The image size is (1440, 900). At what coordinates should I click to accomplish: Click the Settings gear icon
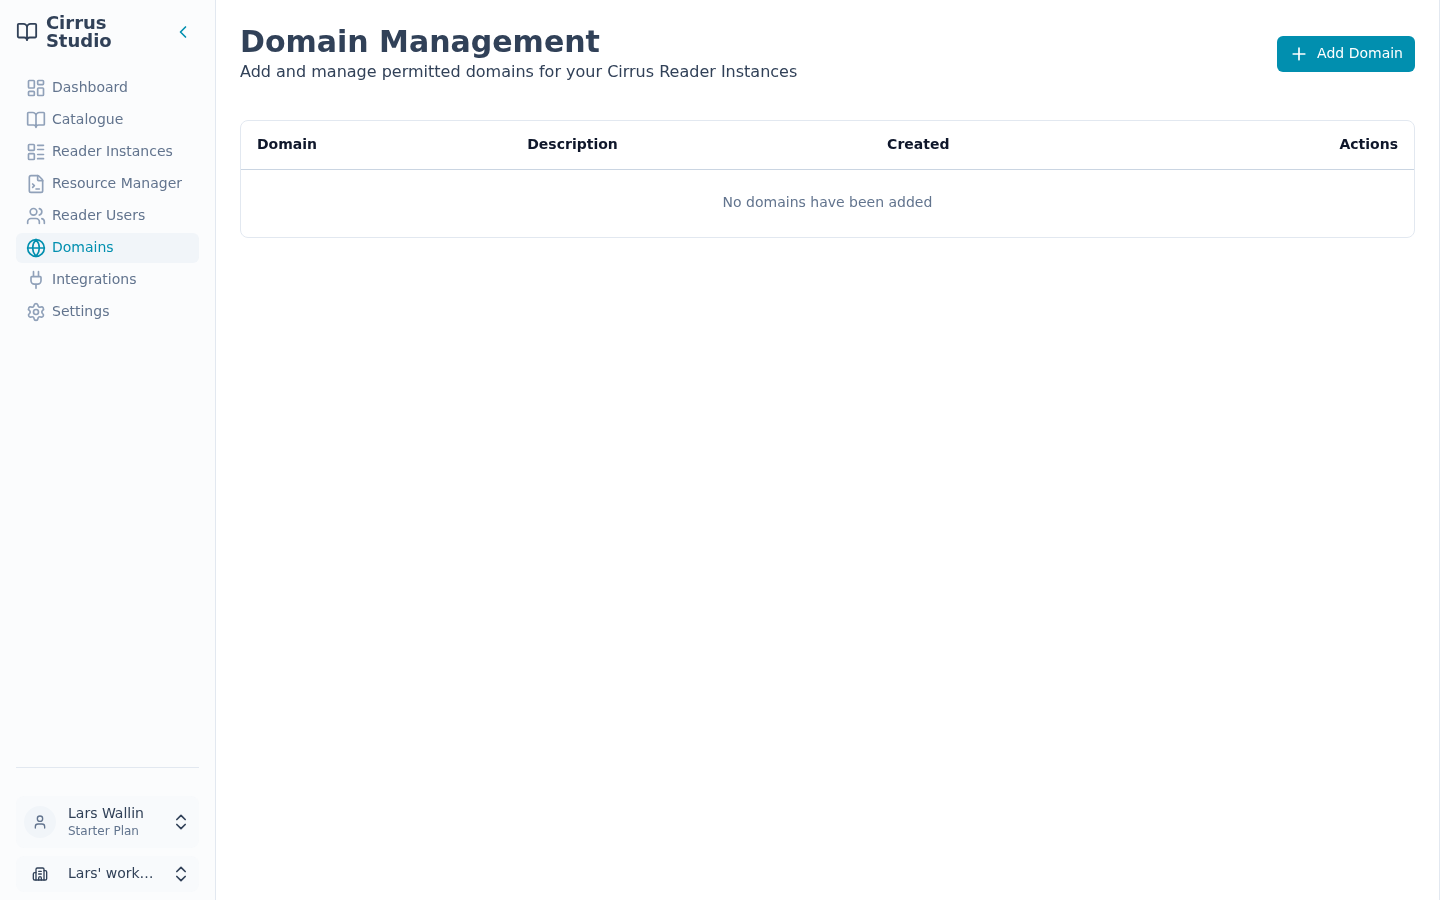click(36, 312)
